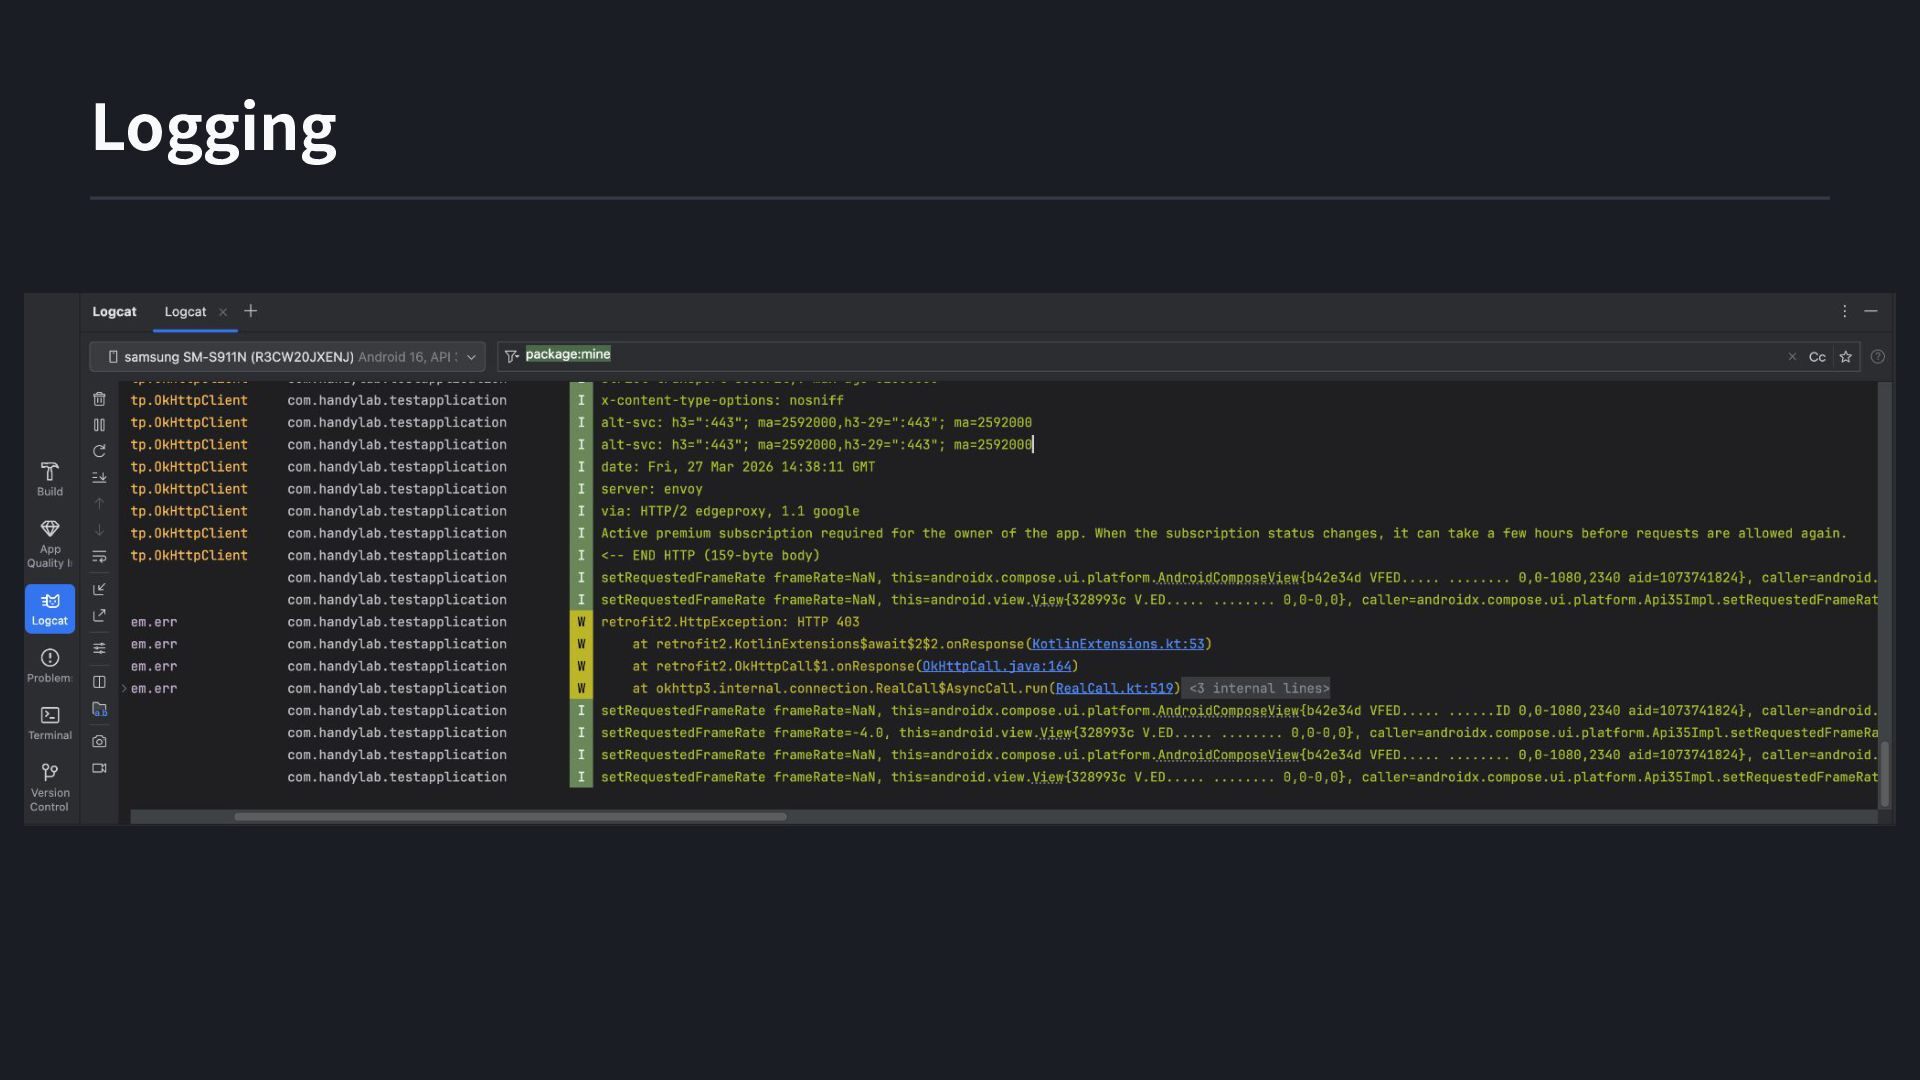Open the Terminal tool window
Screen dimensions: 1920x1080
[x=50, y=722]
